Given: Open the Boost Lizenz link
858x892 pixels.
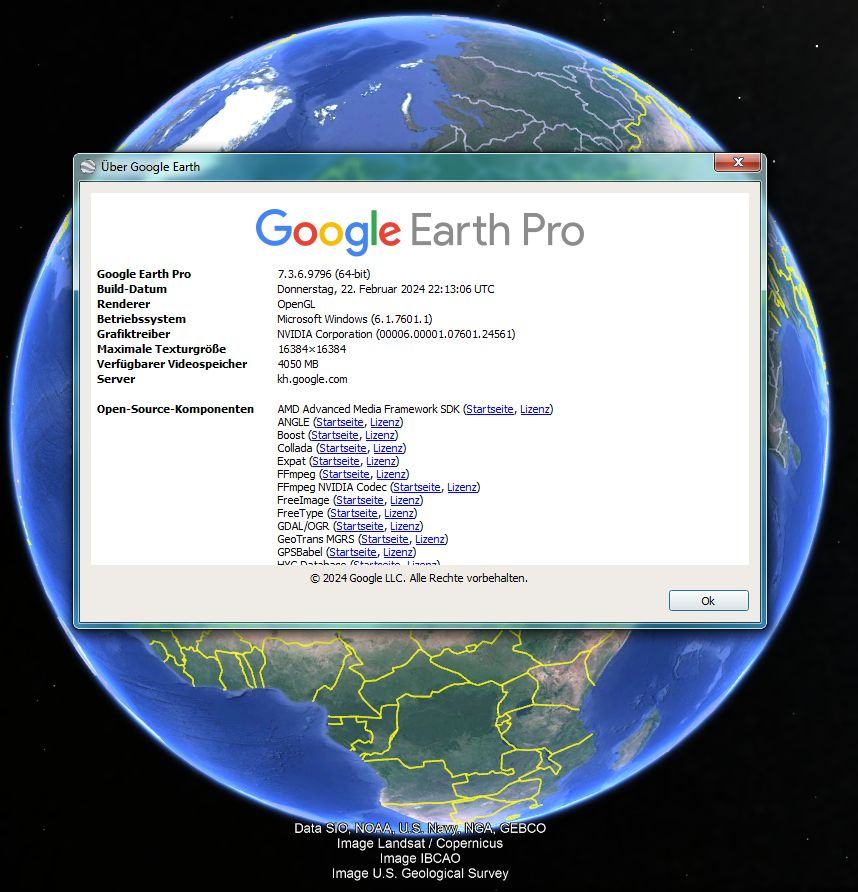Looking at the screenshot, I should pos(380,435).
